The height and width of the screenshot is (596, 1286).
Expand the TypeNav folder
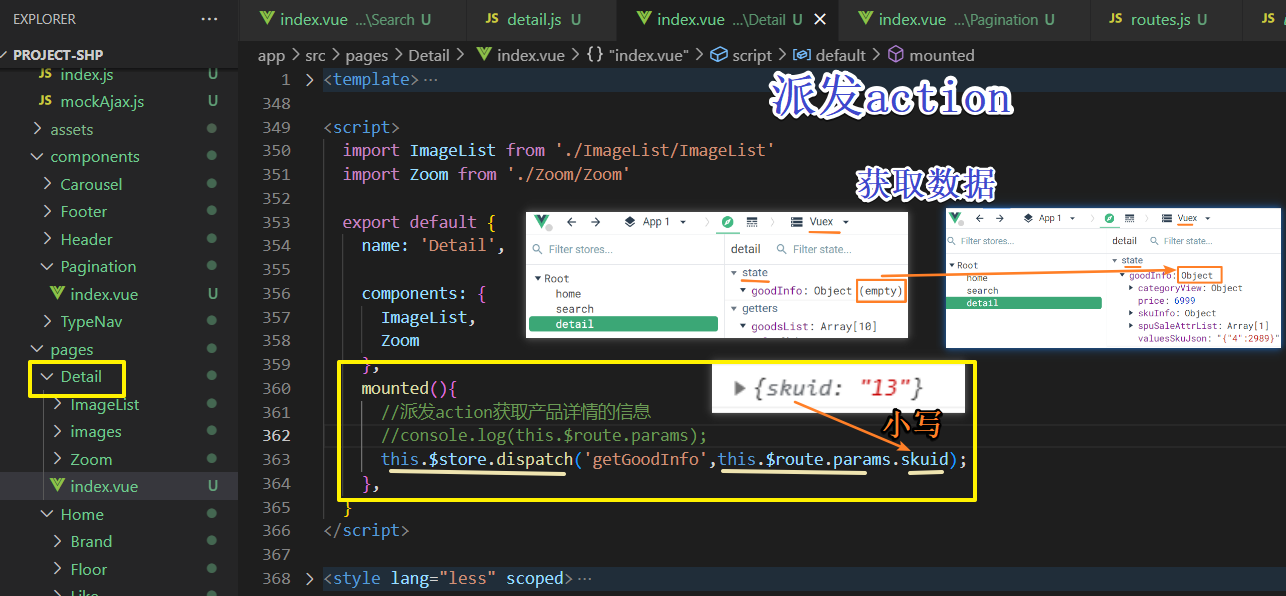[x=91, y=322]
